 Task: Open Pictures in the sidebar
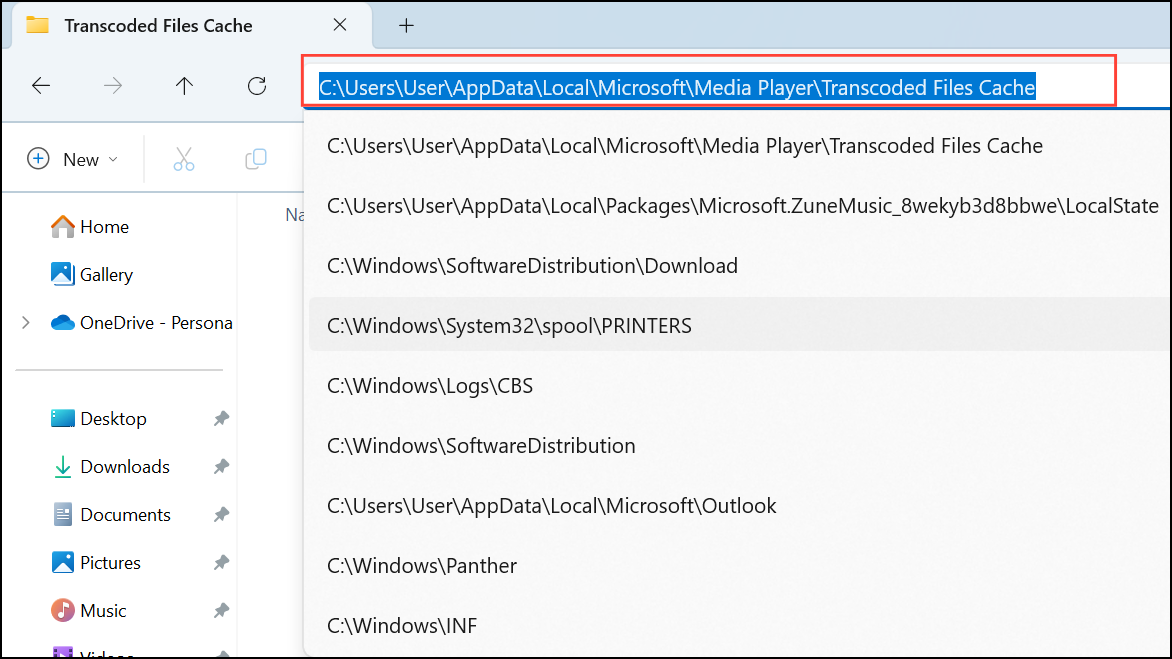96,563
